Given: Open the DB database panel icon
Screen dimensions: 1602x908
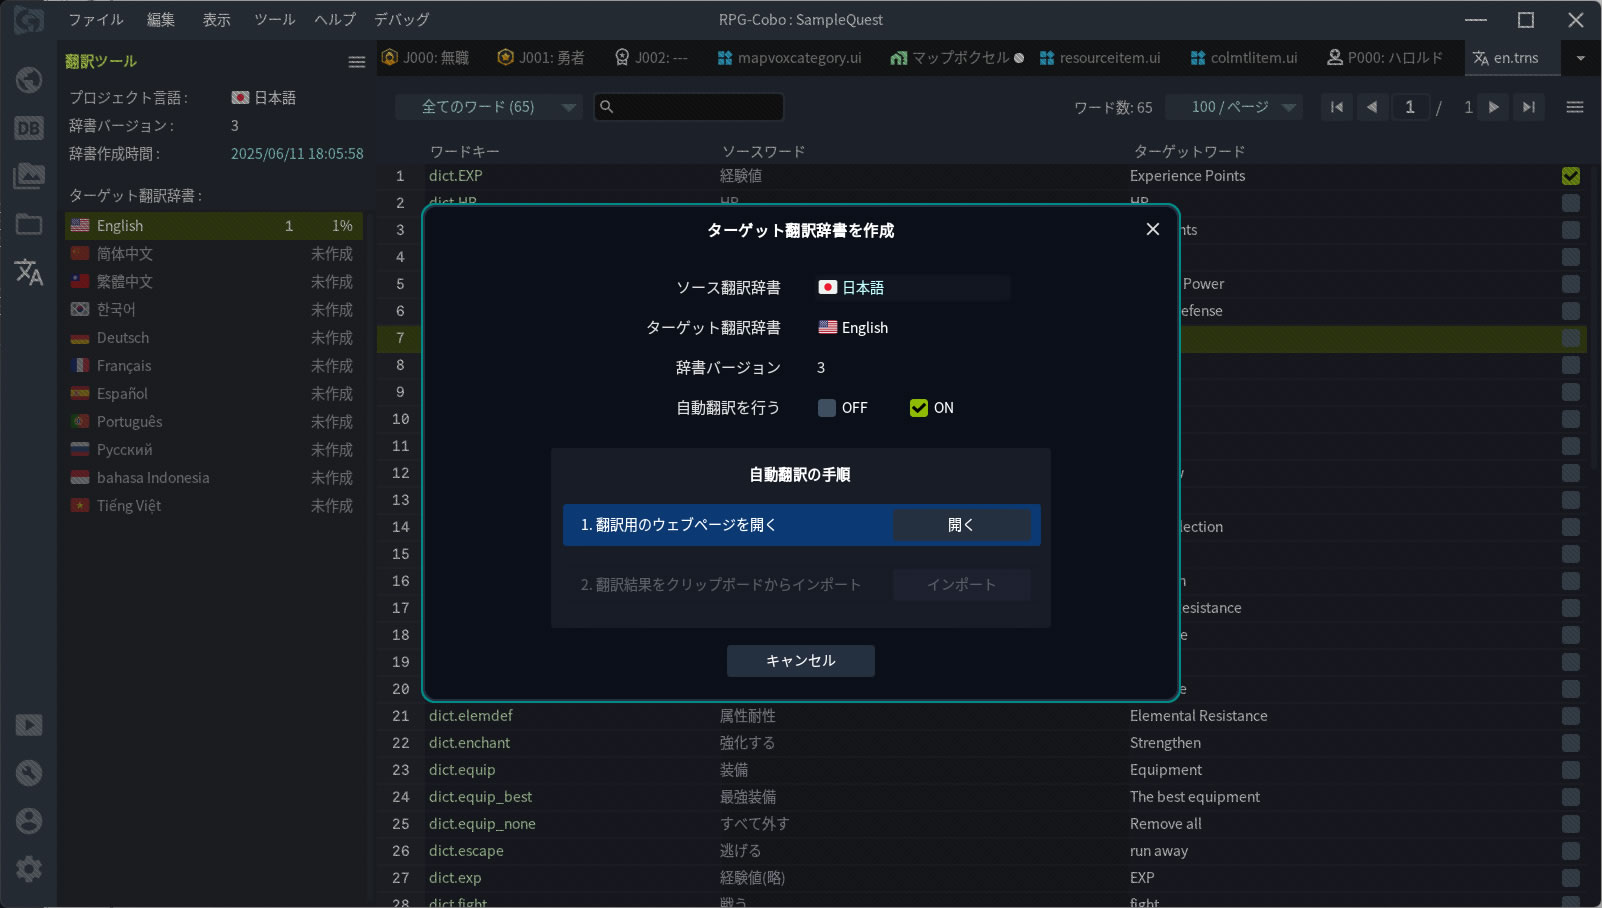Looking at the screenshot, I should pos(29,128).
